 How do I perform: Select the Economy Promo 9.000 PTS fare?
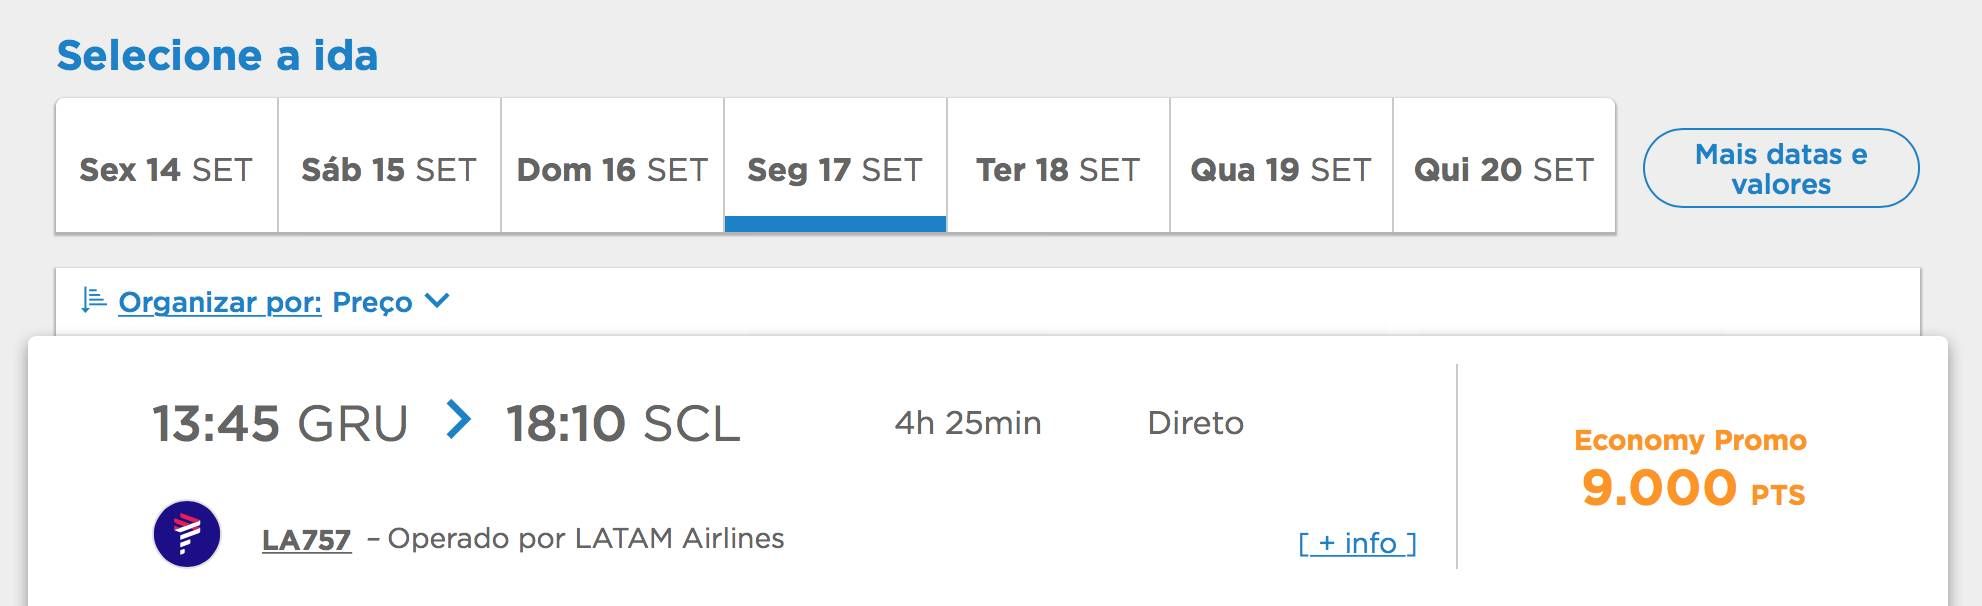pos(1691,469)
